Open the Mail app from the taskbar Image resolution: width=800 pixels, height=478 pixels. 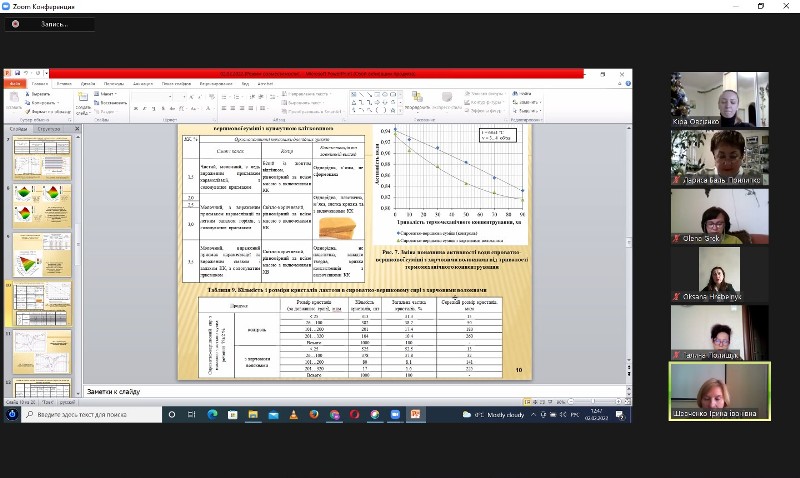pos(273,415)
